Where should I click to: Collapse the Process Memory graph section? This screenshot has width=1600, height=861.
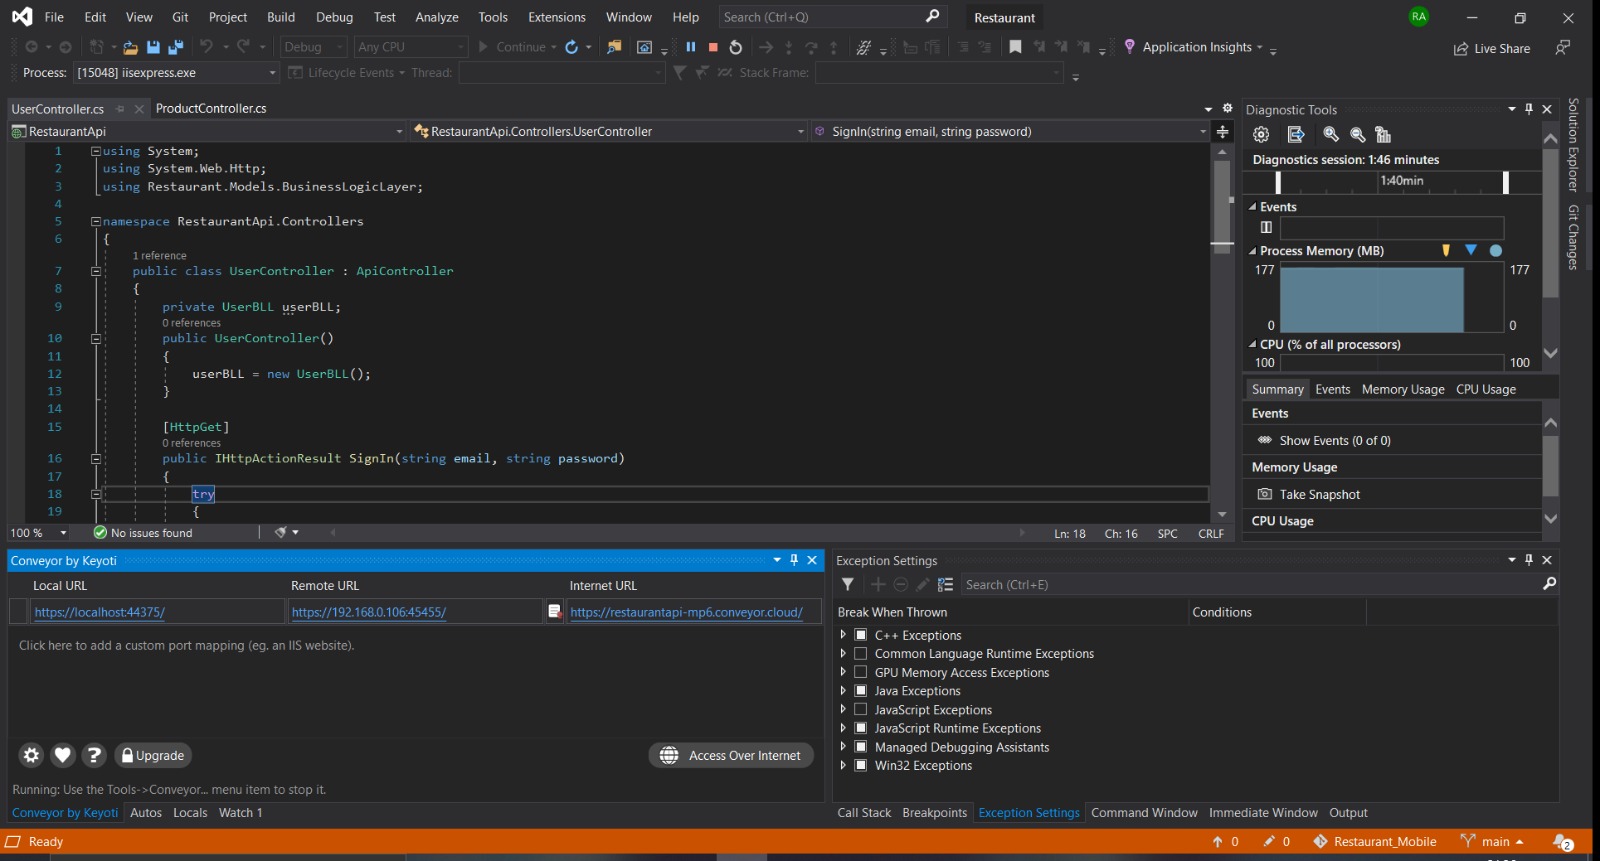pyautogui.click(x=1252, y=251)
